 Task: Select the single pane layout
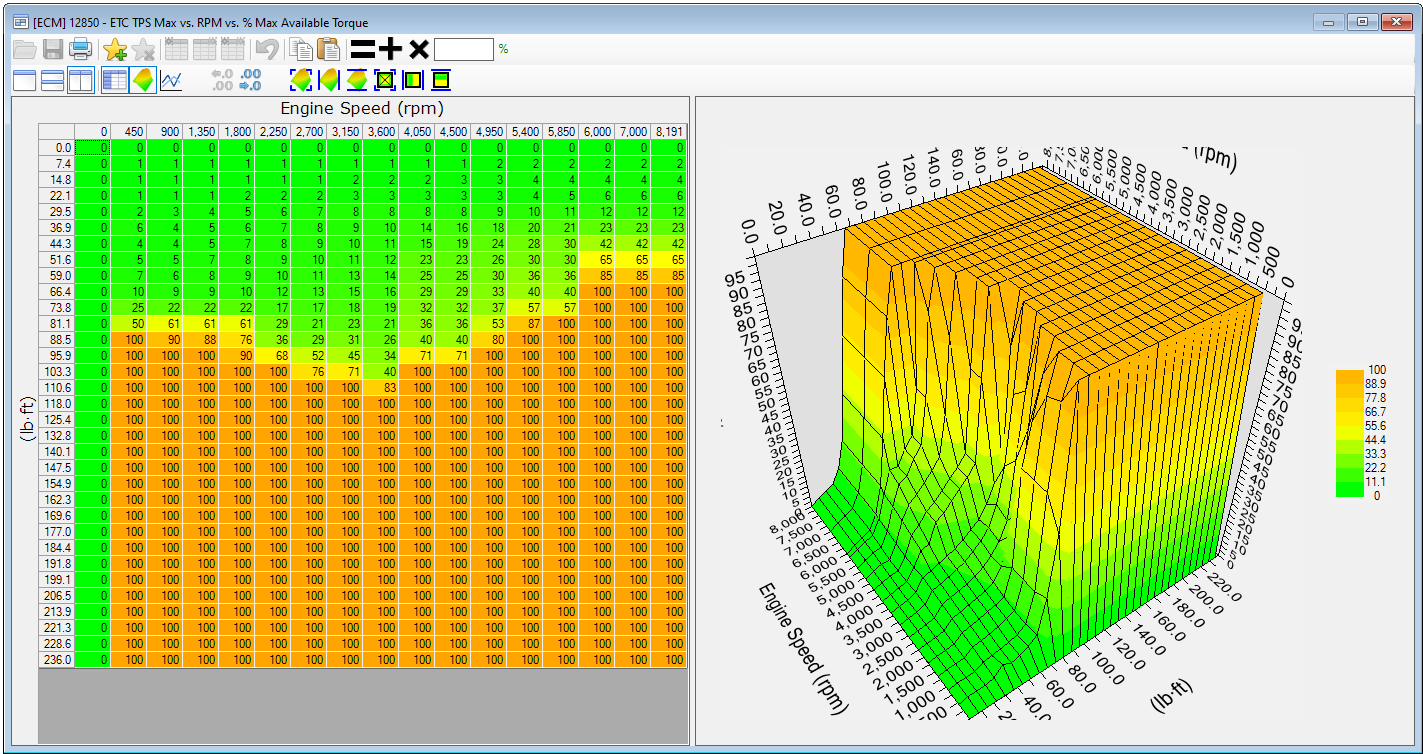[x=24, y=81]
